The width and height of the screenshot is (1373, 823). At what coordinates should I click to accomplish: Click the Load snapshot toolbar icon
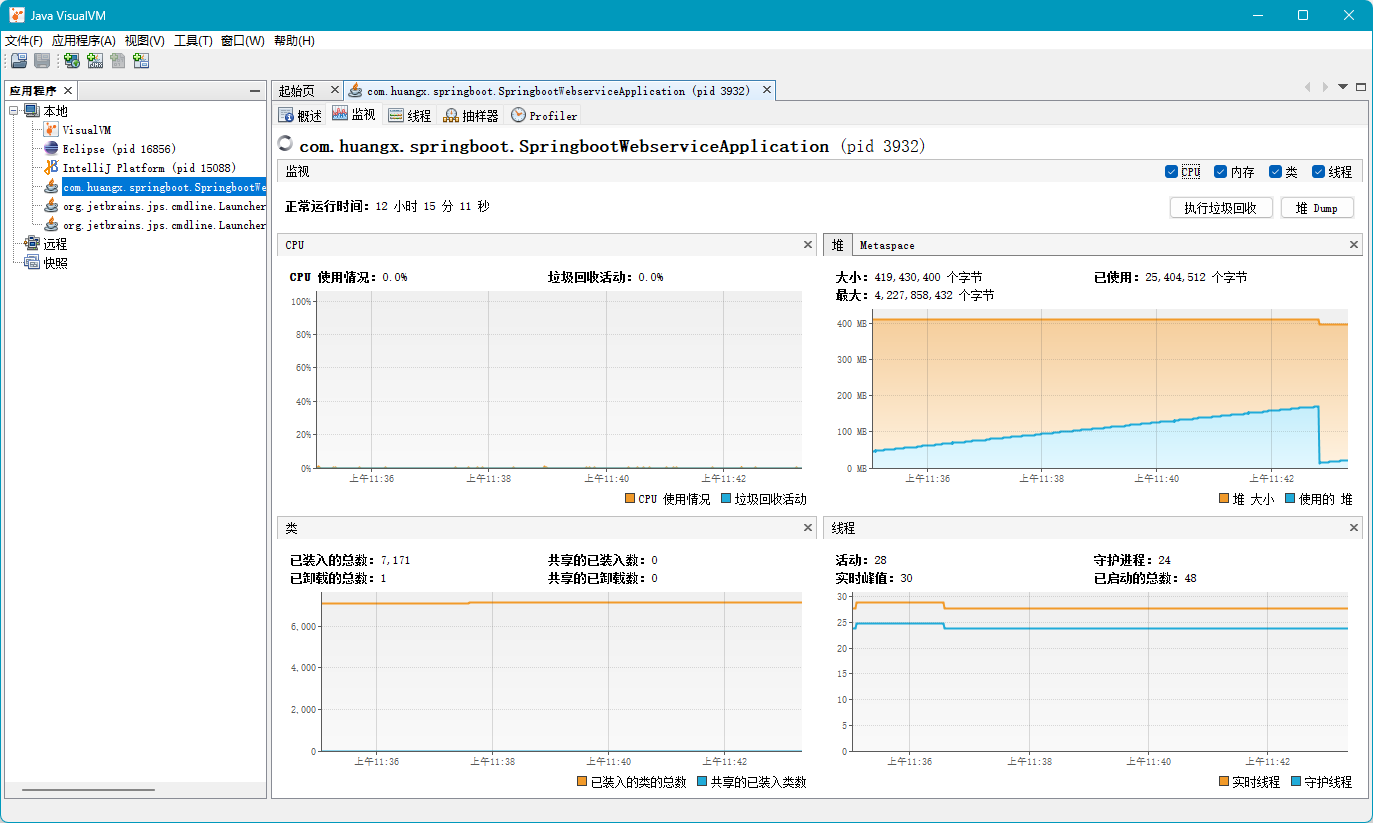click(x=19, y=61)
